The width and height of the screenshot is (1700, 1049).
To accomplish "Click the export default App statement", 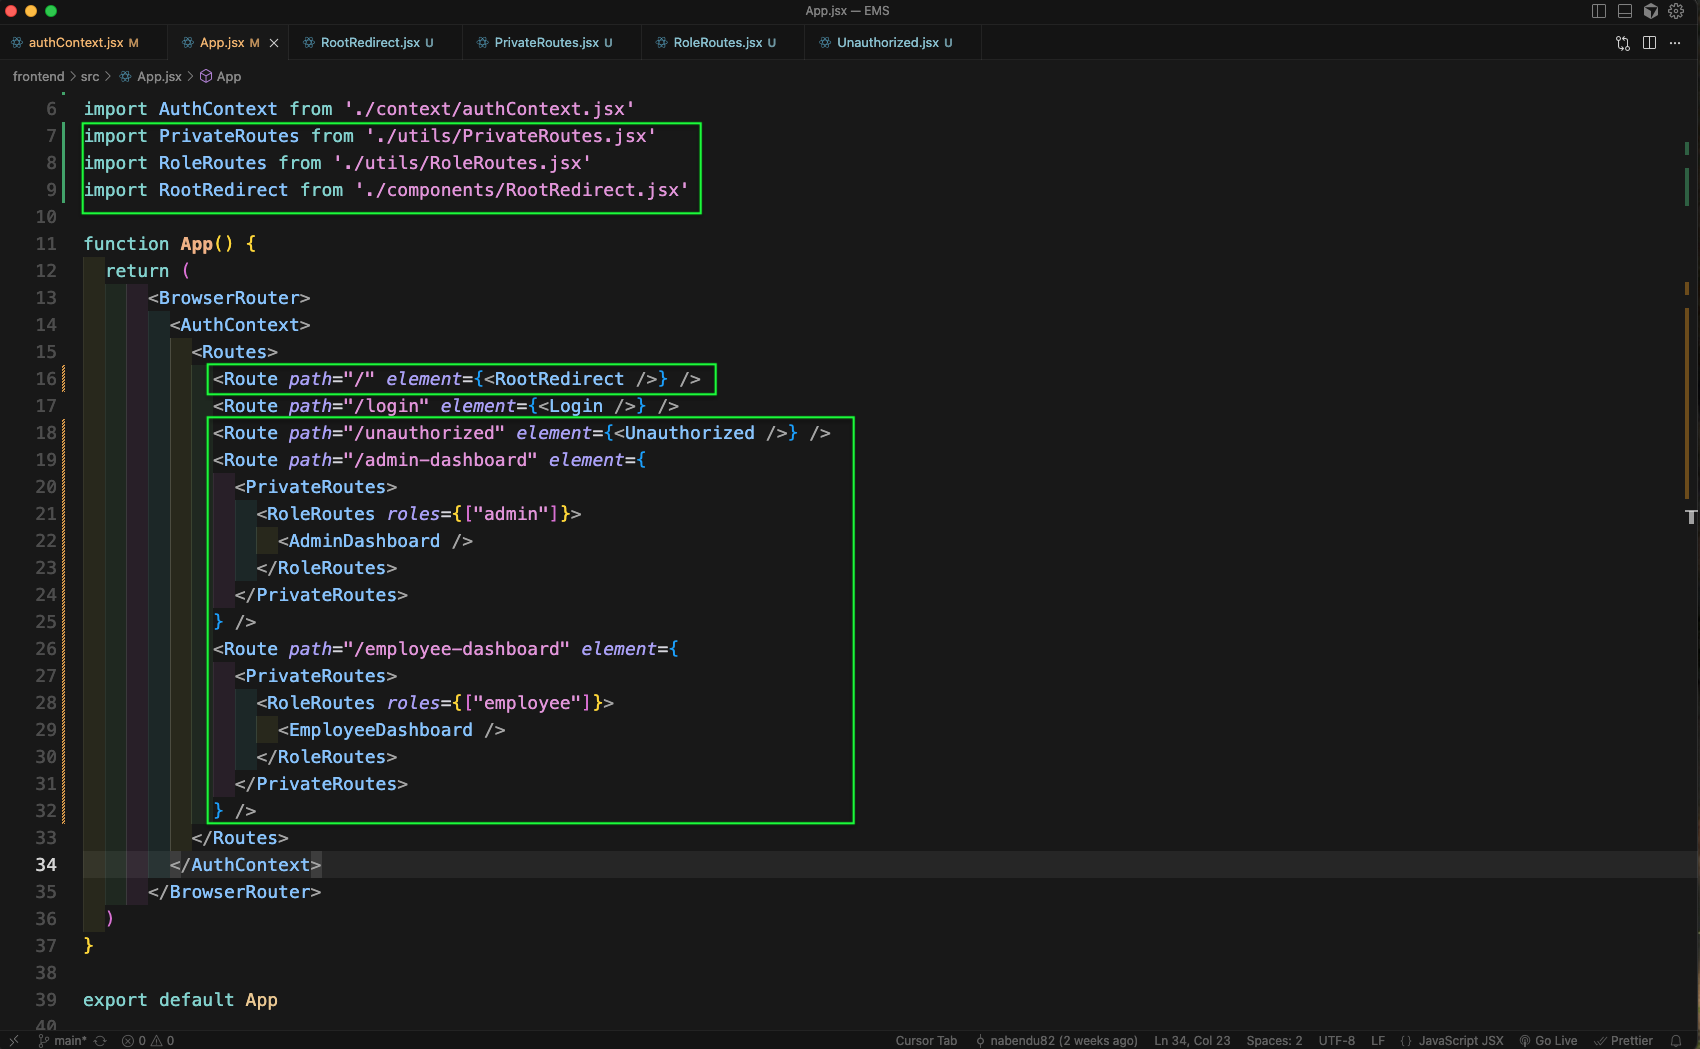I will coord(180,1000).
